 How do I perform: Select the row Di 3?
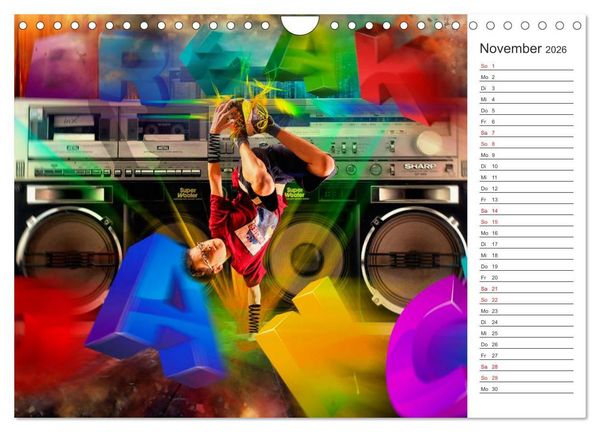pos(527,88)
